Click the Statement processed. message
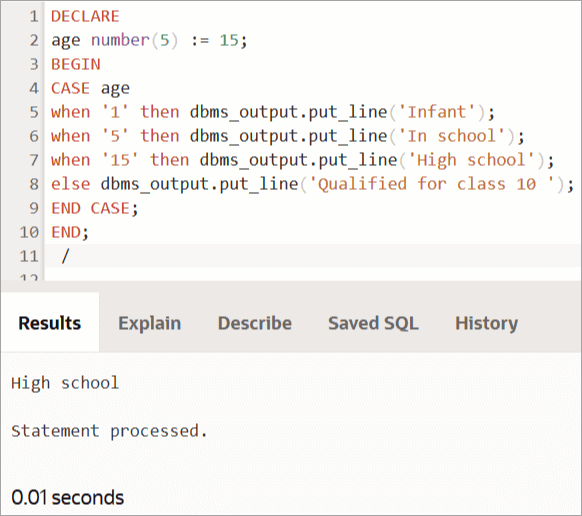The image size is (582, 516). click(109, 431)
